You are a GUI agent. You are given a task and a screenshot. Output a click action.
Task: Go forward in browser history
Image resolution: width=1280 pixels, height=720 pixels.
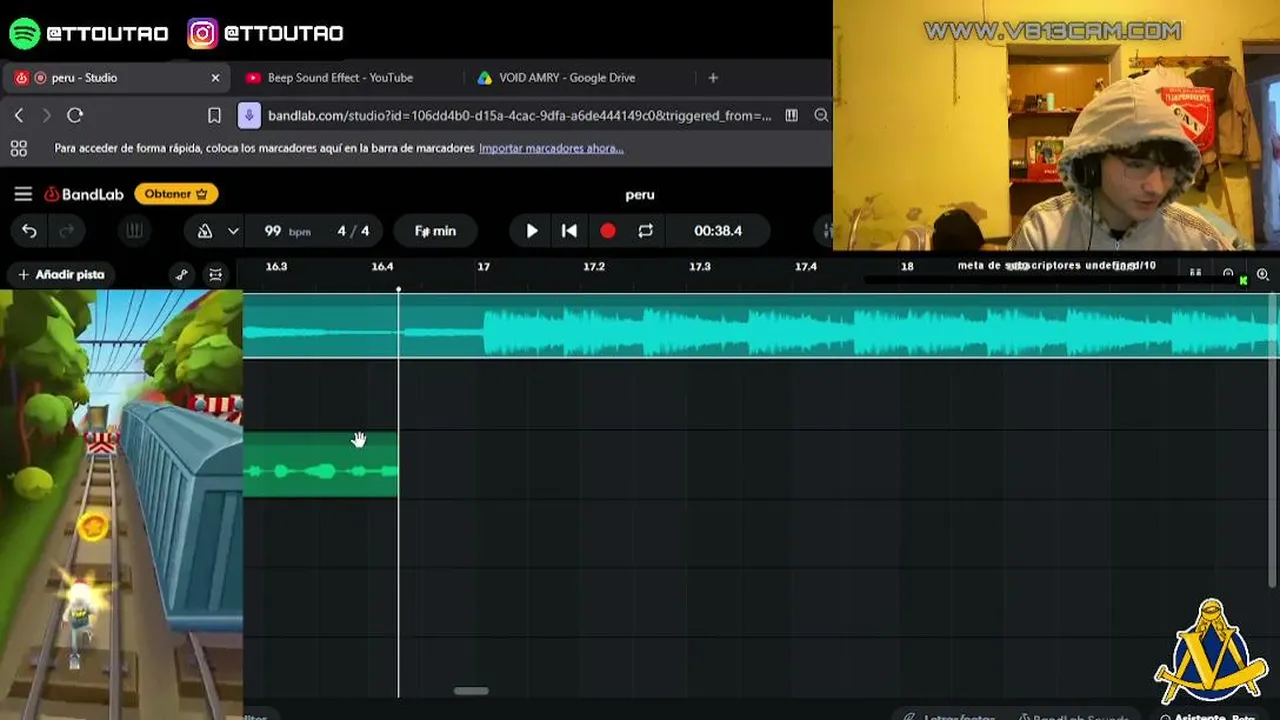(x=46, y=116)
